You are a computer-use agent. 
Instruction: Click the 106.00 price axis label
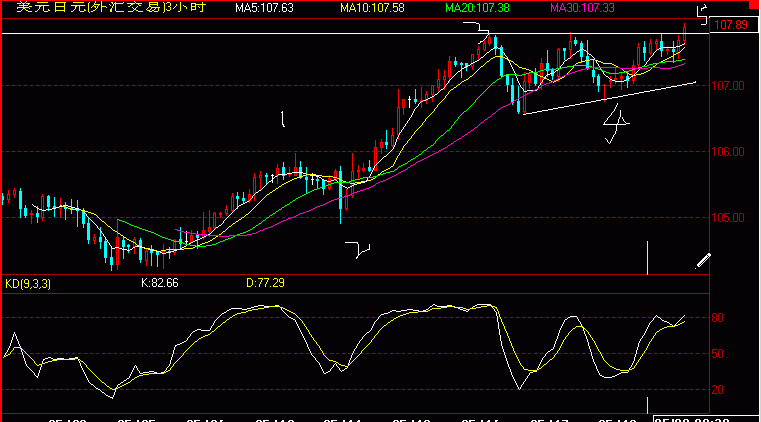728,152
